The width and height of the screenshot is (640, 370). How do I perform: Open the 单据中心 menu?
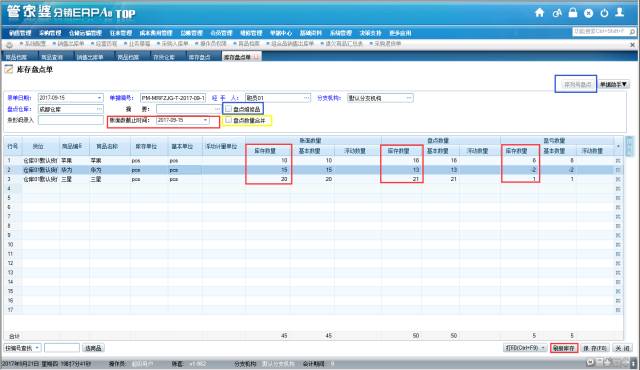[x=281, y=33]
